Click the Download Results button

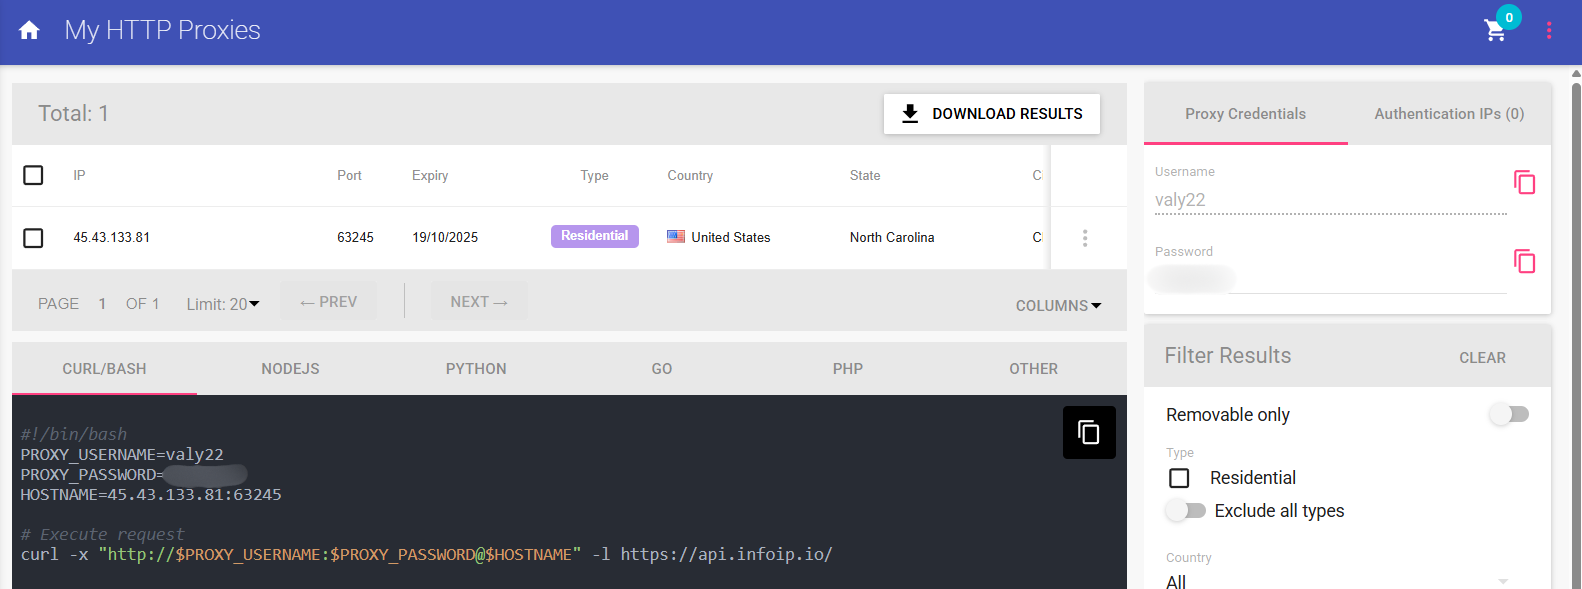click(991, 114)
